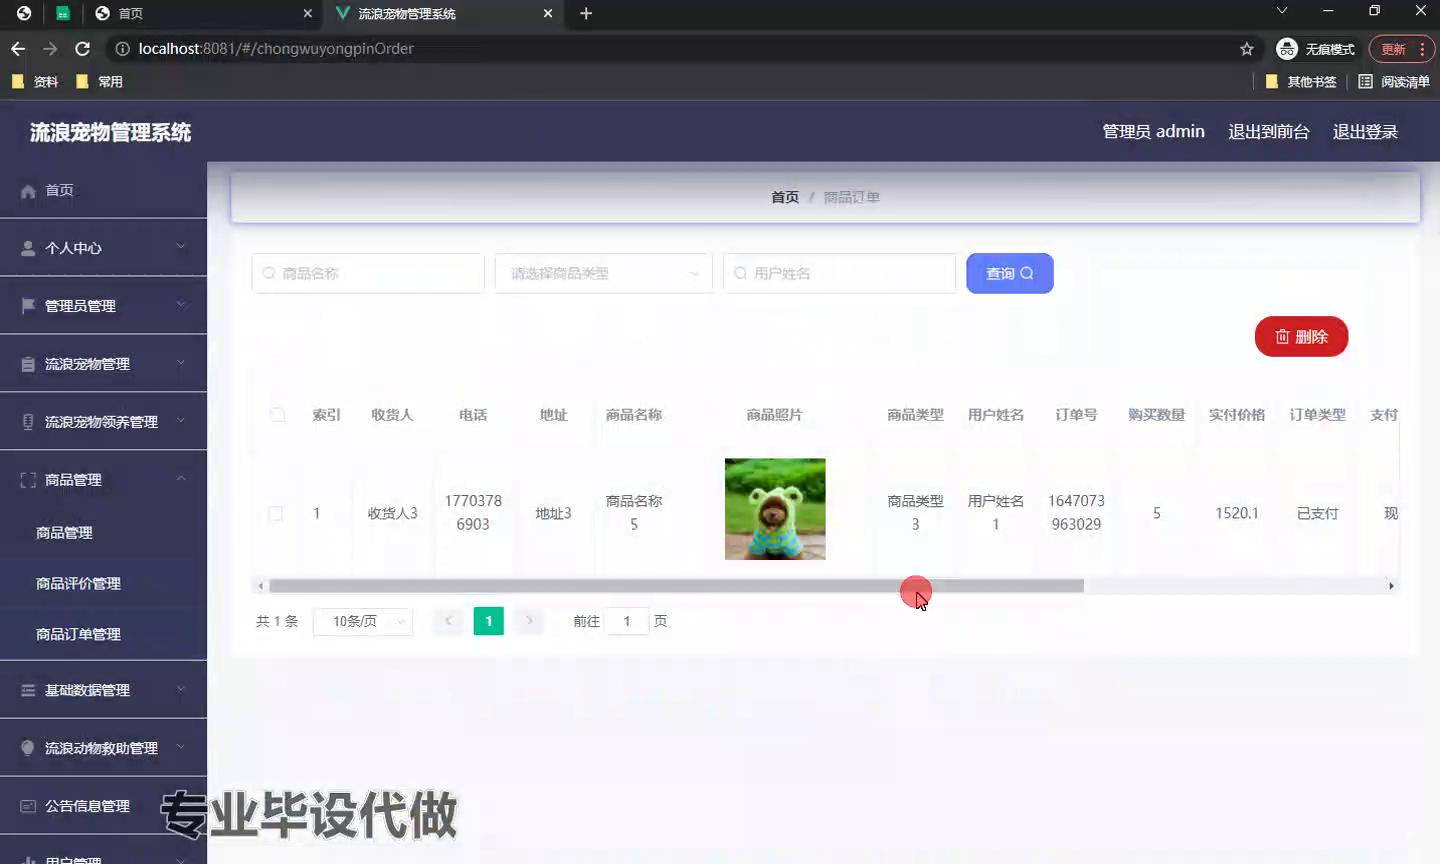
Task: Click the flag icon beside 管理员管理
Action: (28, 306)
